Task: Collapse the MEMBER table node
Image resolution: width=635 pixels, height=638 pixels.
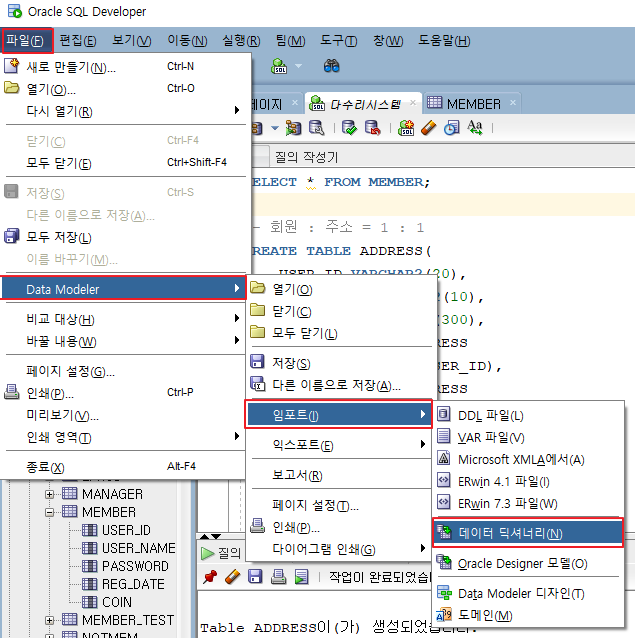Action: click(x=49, y=512)
